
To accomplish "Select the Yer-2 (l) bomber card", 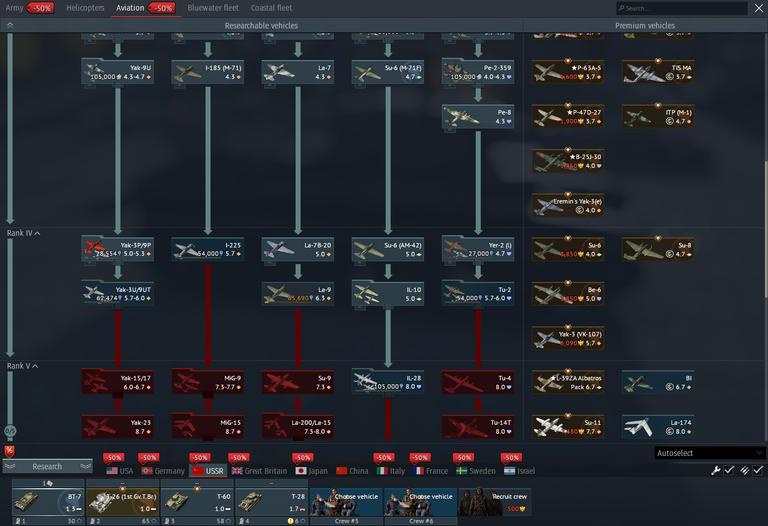I will point(478,249).
